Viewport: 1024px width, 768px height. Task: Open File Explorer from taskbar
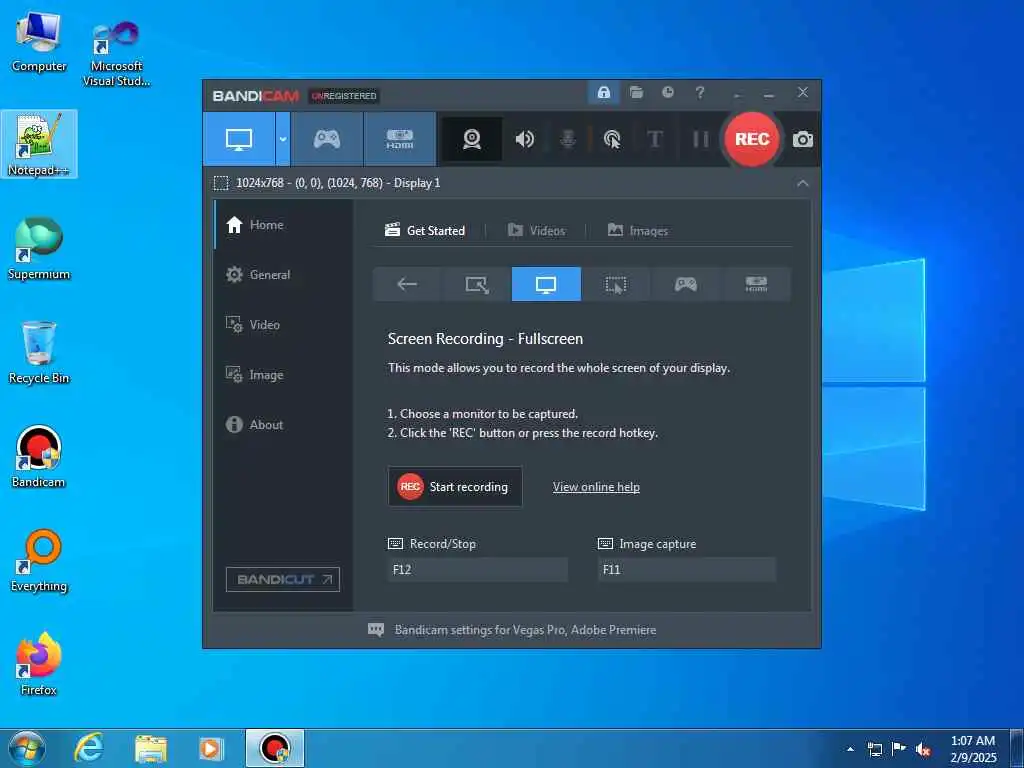151,748
